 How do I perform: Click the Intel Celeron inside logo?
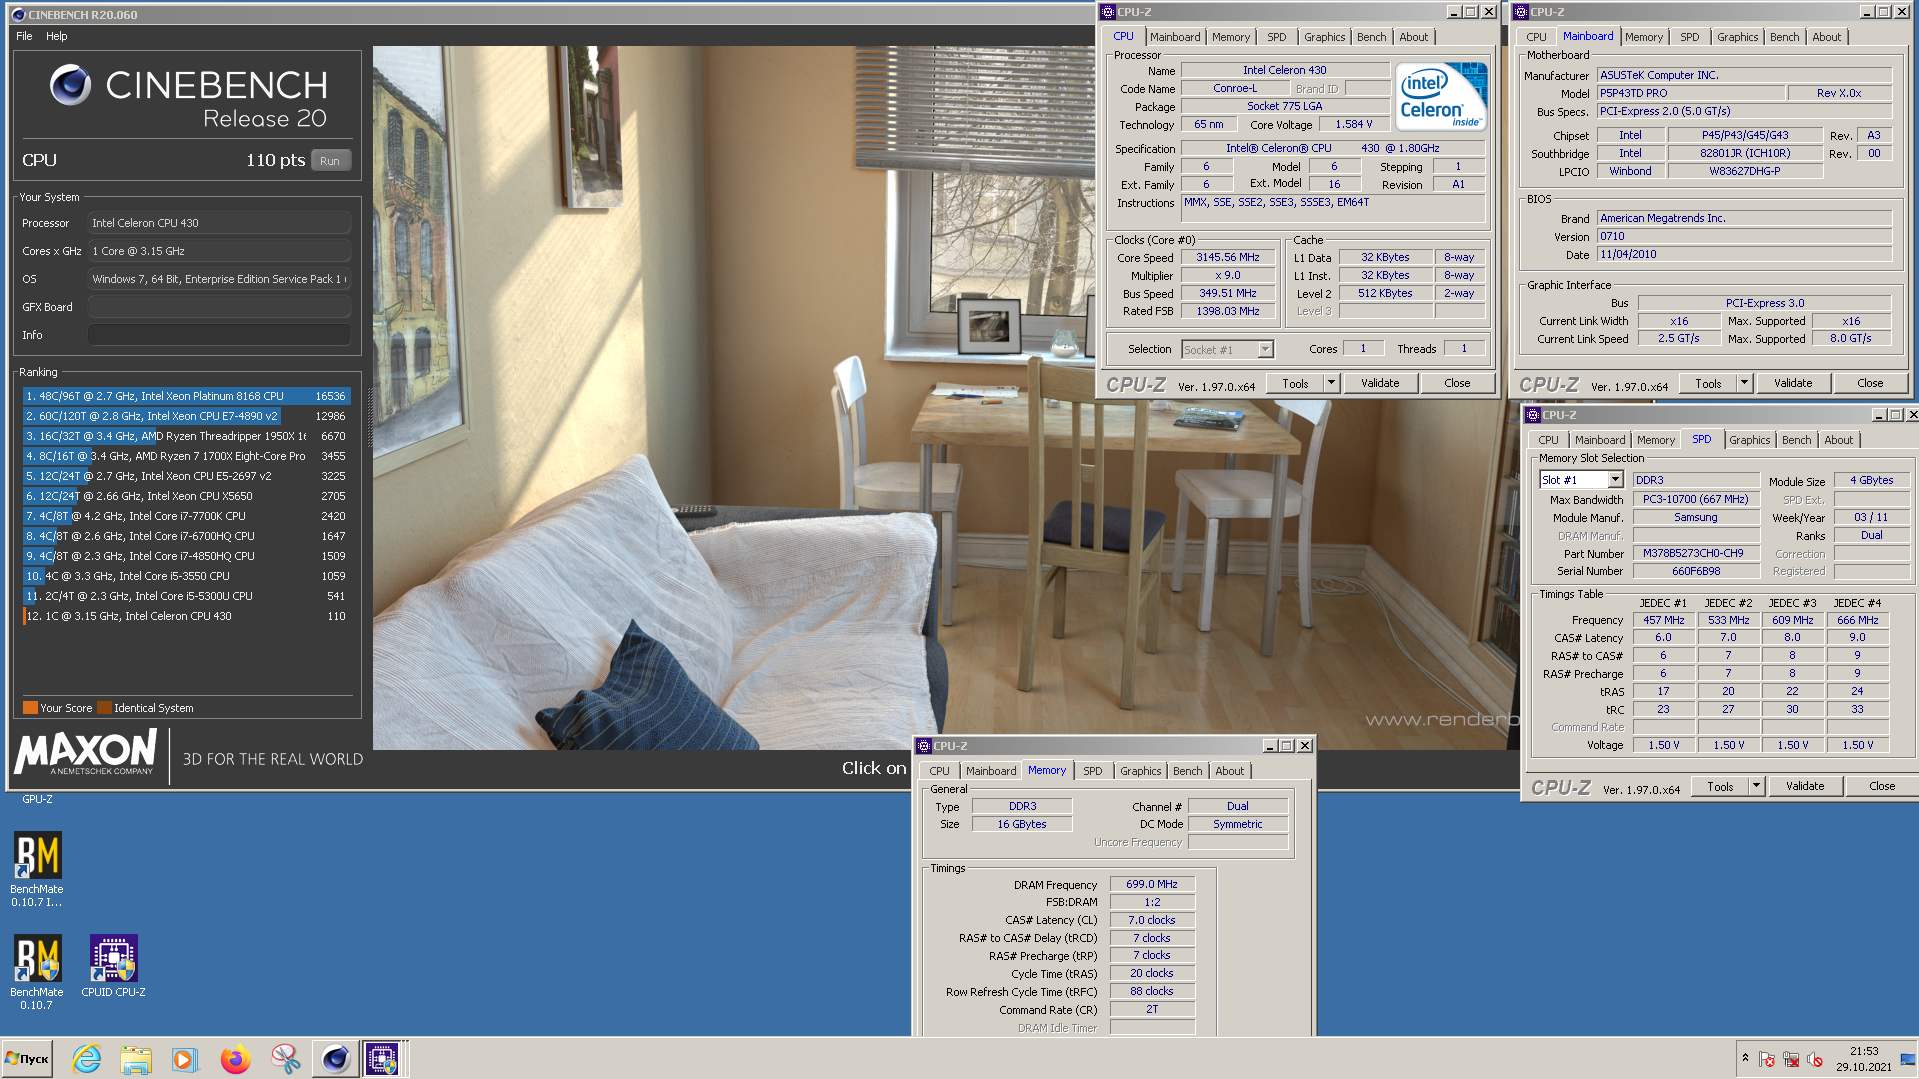point(1441,96)
